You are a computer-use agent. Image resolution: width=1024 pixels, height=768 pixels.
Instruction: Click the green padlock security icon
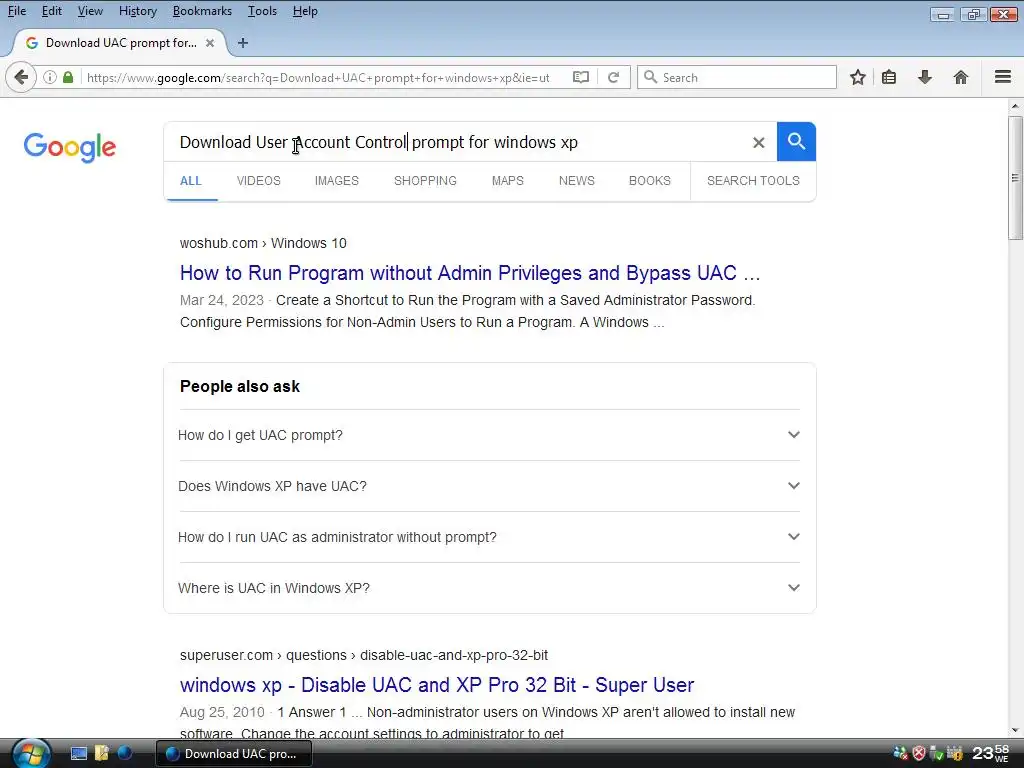click(68, 77)
